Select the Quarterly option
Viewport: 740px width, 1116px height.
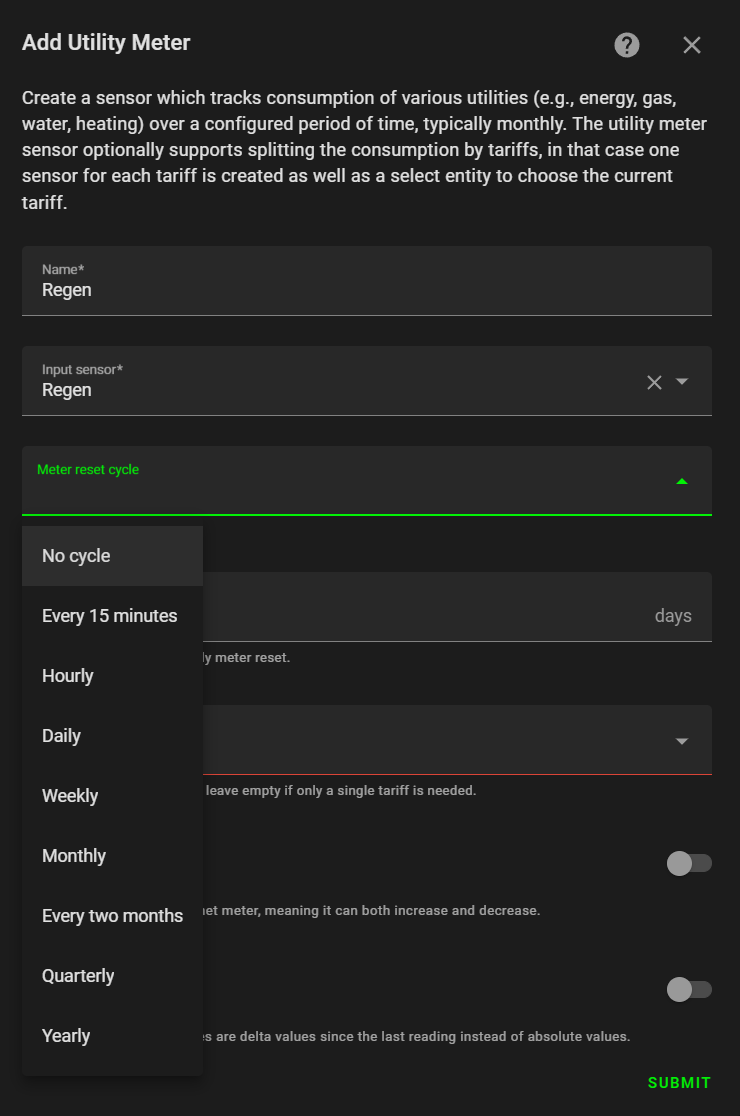[112, 976]
